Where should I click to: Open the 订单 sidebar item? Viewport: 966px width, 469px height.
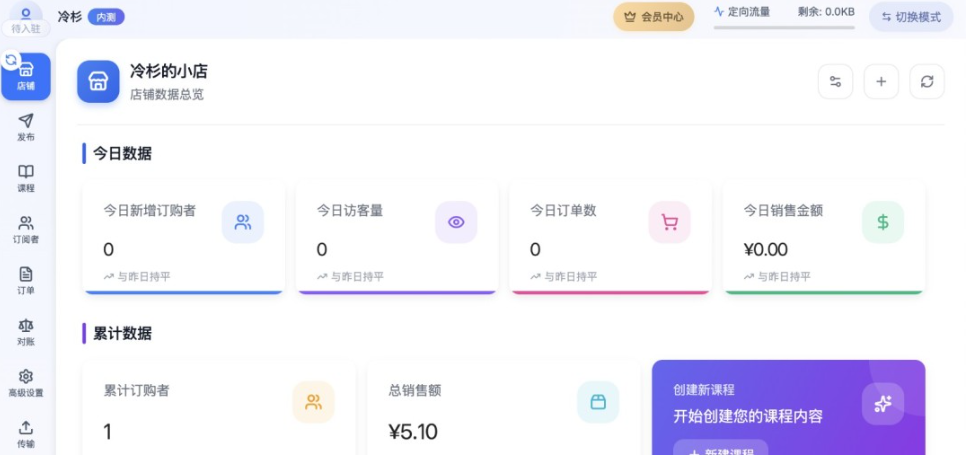click(x=26, y=281)
